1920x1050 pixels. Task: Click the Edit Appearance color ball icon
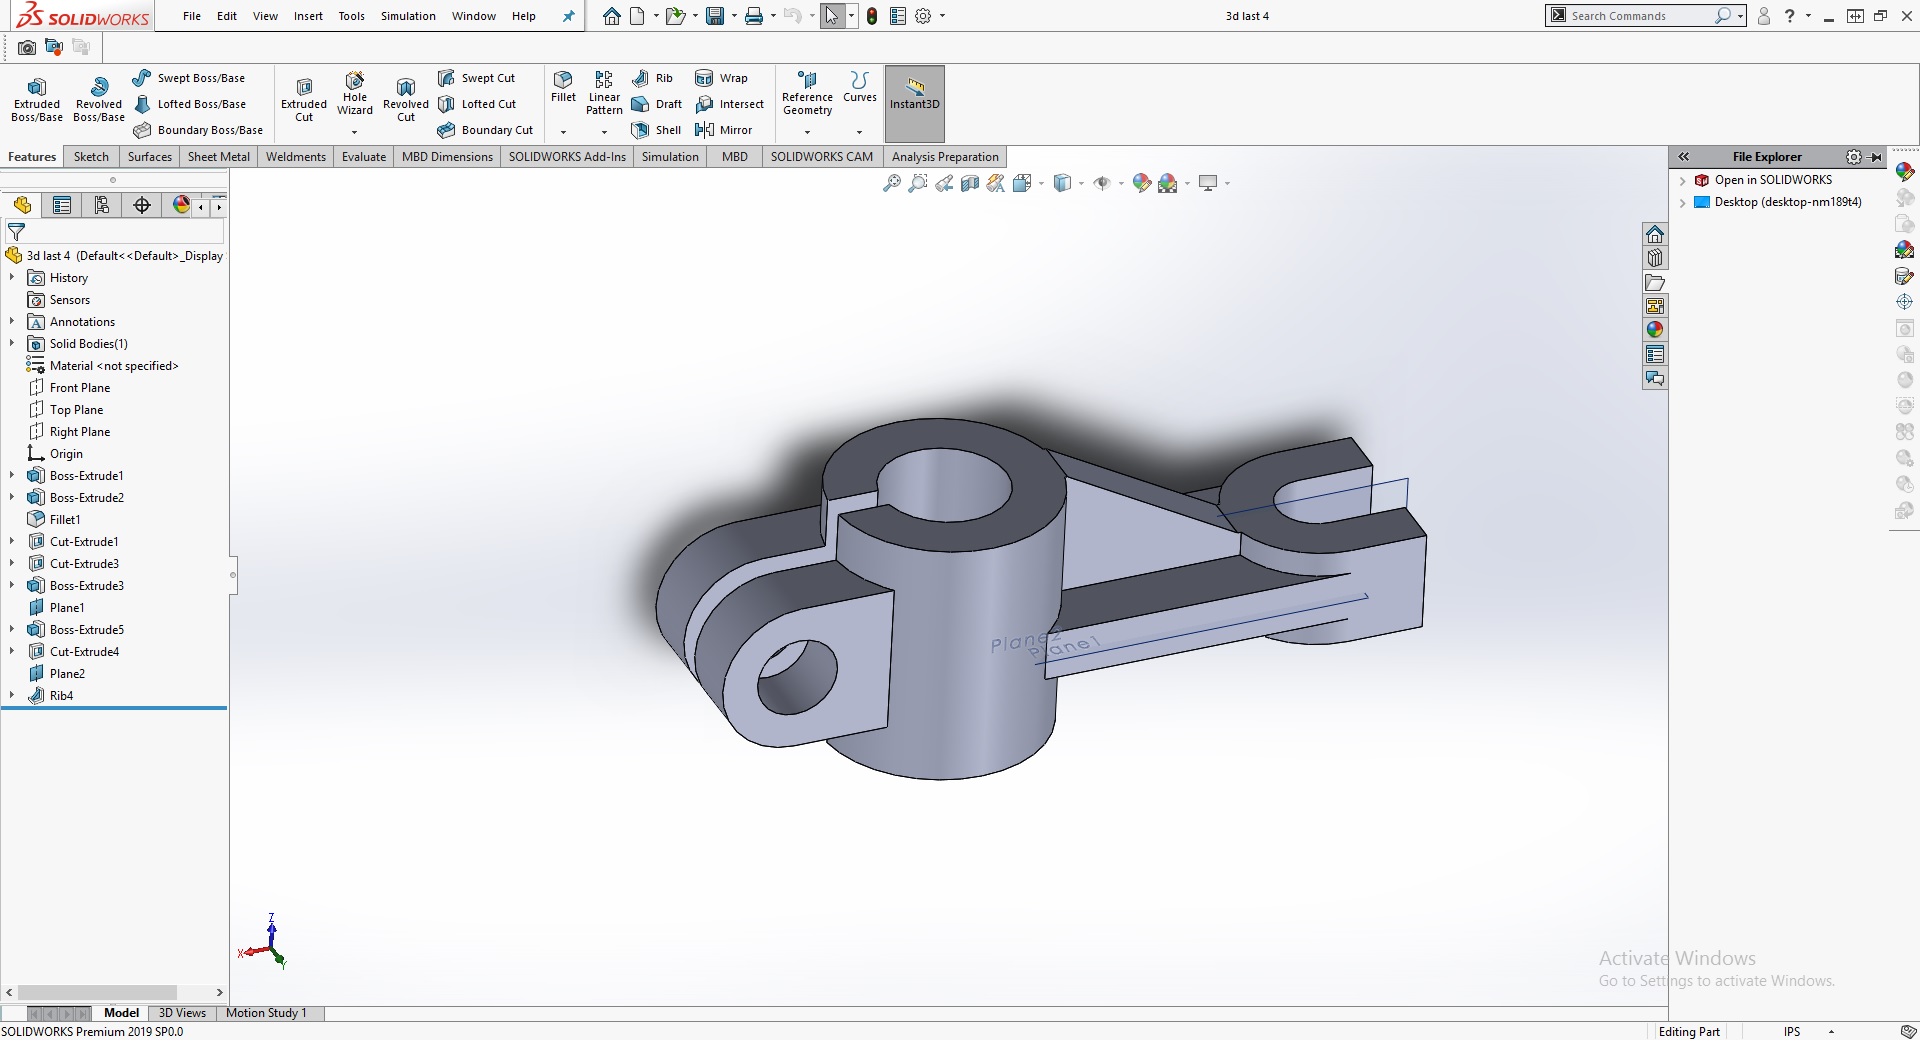coord(1141,183)
